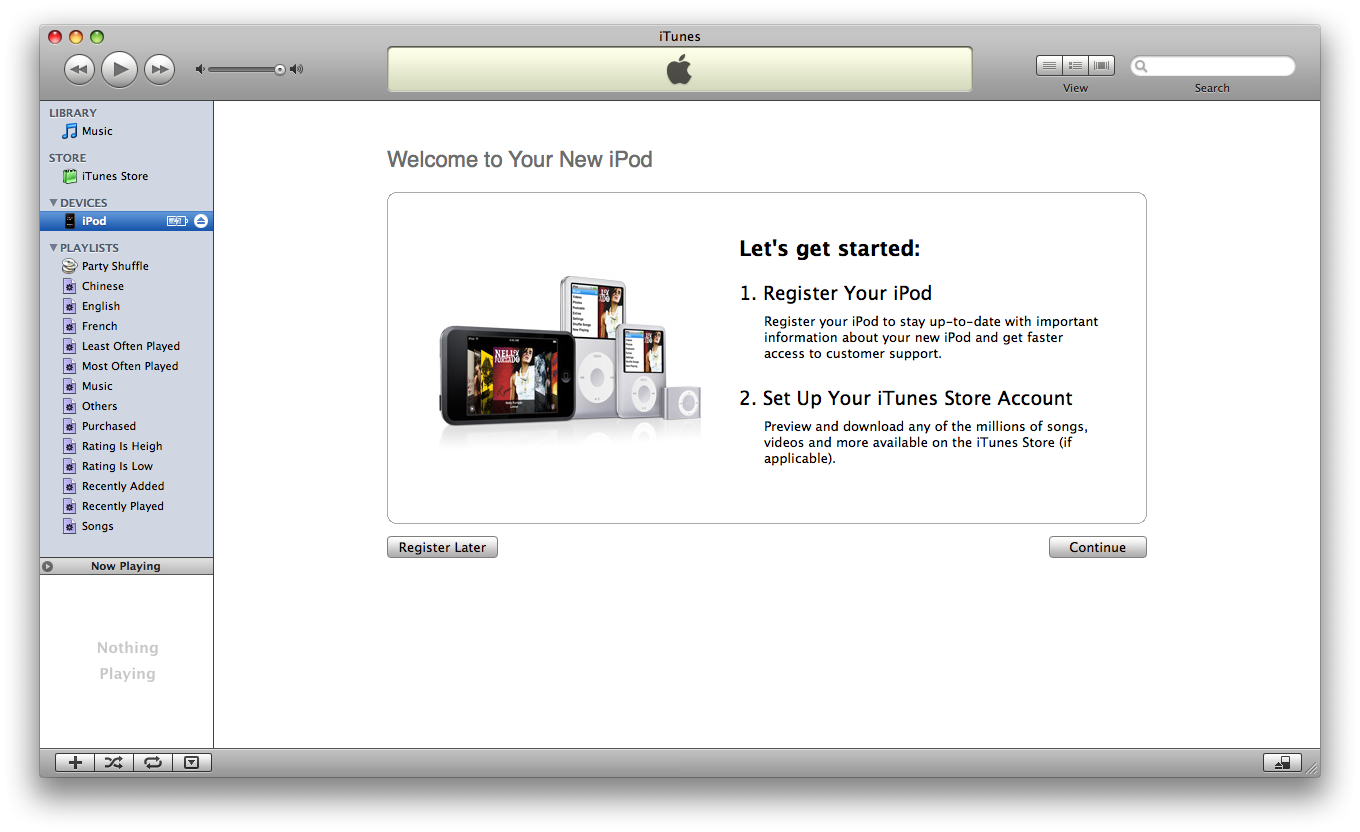This screenshot has height=832, width=1360.
Task: Click the speaker selection button in the window's lower corner
Action: (x=1283, y=762)
